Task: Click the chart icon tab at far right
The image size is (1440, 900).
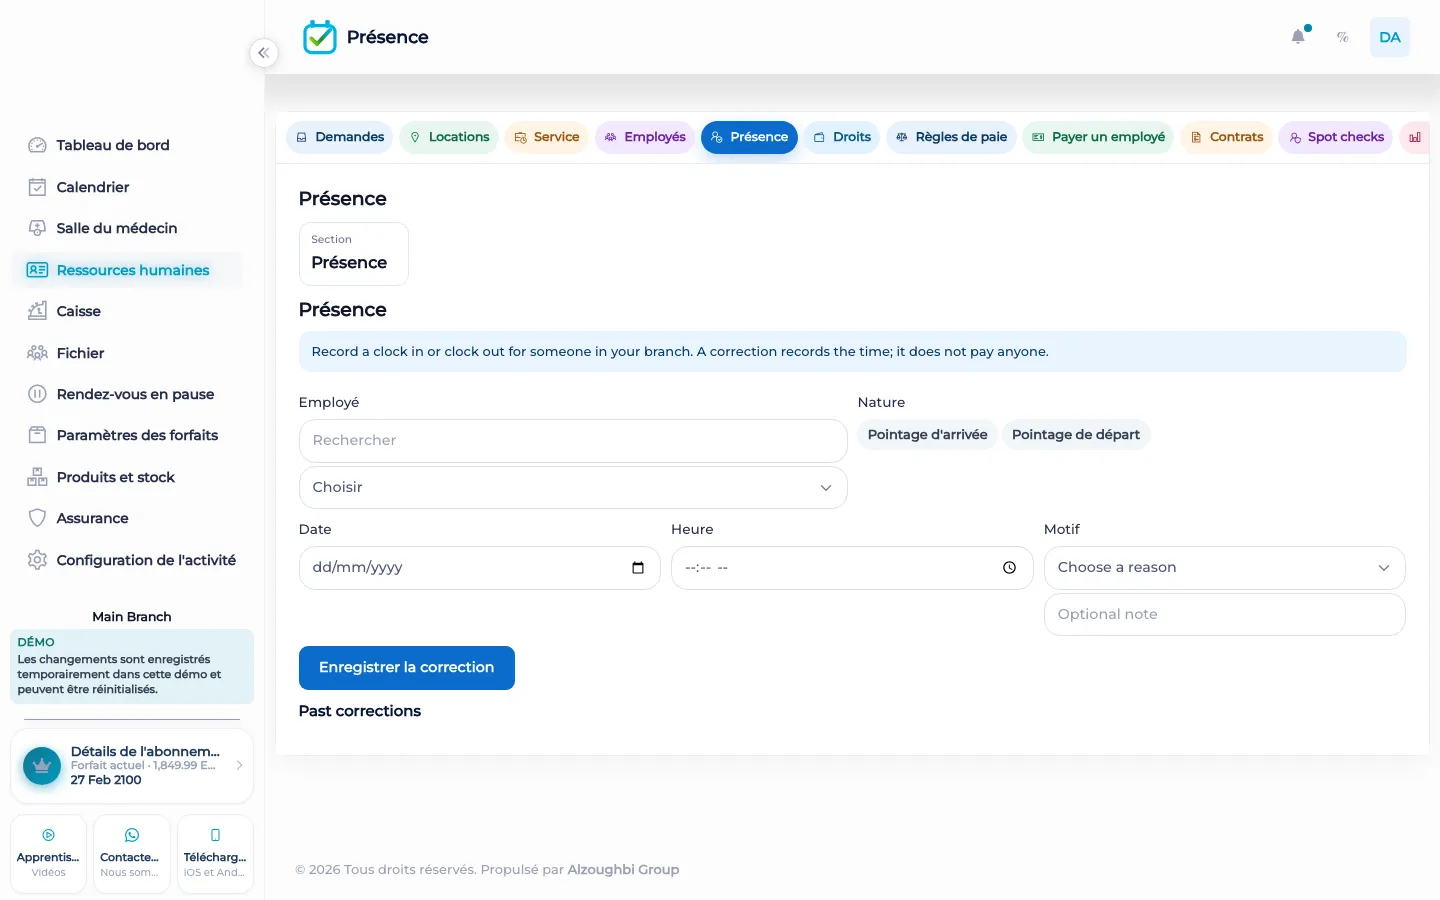Action: pos(1415,137)
